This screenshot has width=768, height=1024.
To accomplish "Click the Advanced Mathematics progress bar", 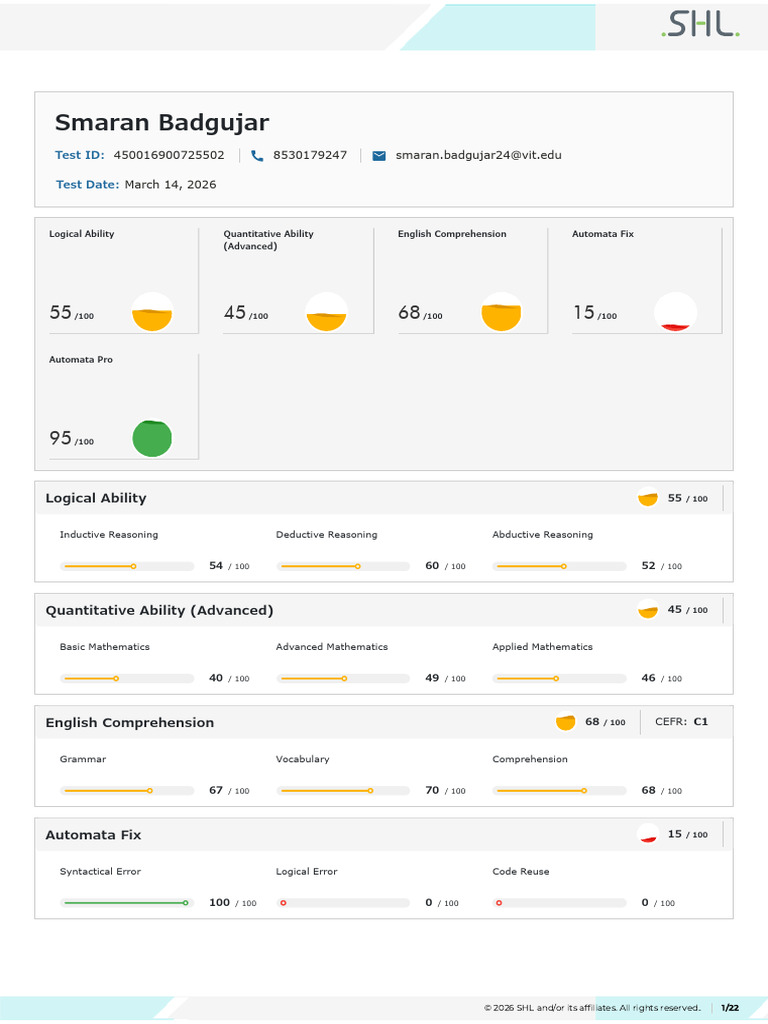I will pyautogui.click(x=344, y=679).
